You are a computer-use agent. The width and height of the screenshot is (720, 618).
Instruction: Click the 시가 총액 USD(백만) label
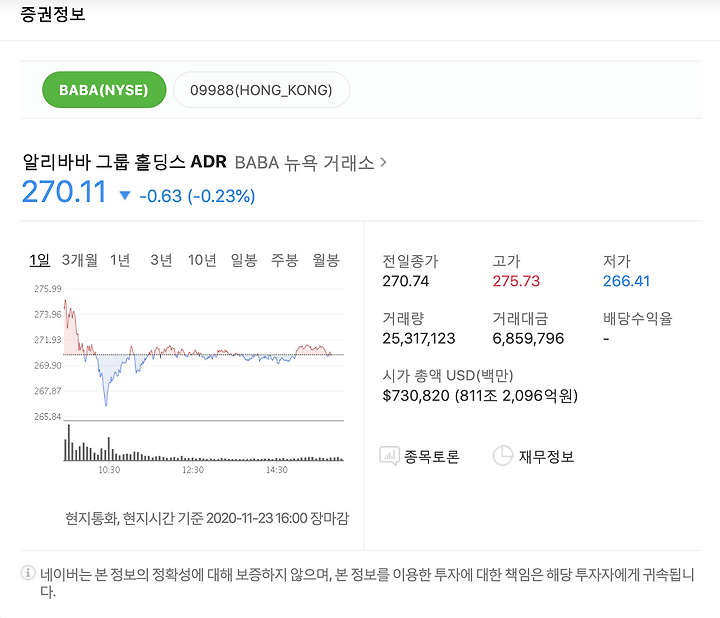[448, 376]
